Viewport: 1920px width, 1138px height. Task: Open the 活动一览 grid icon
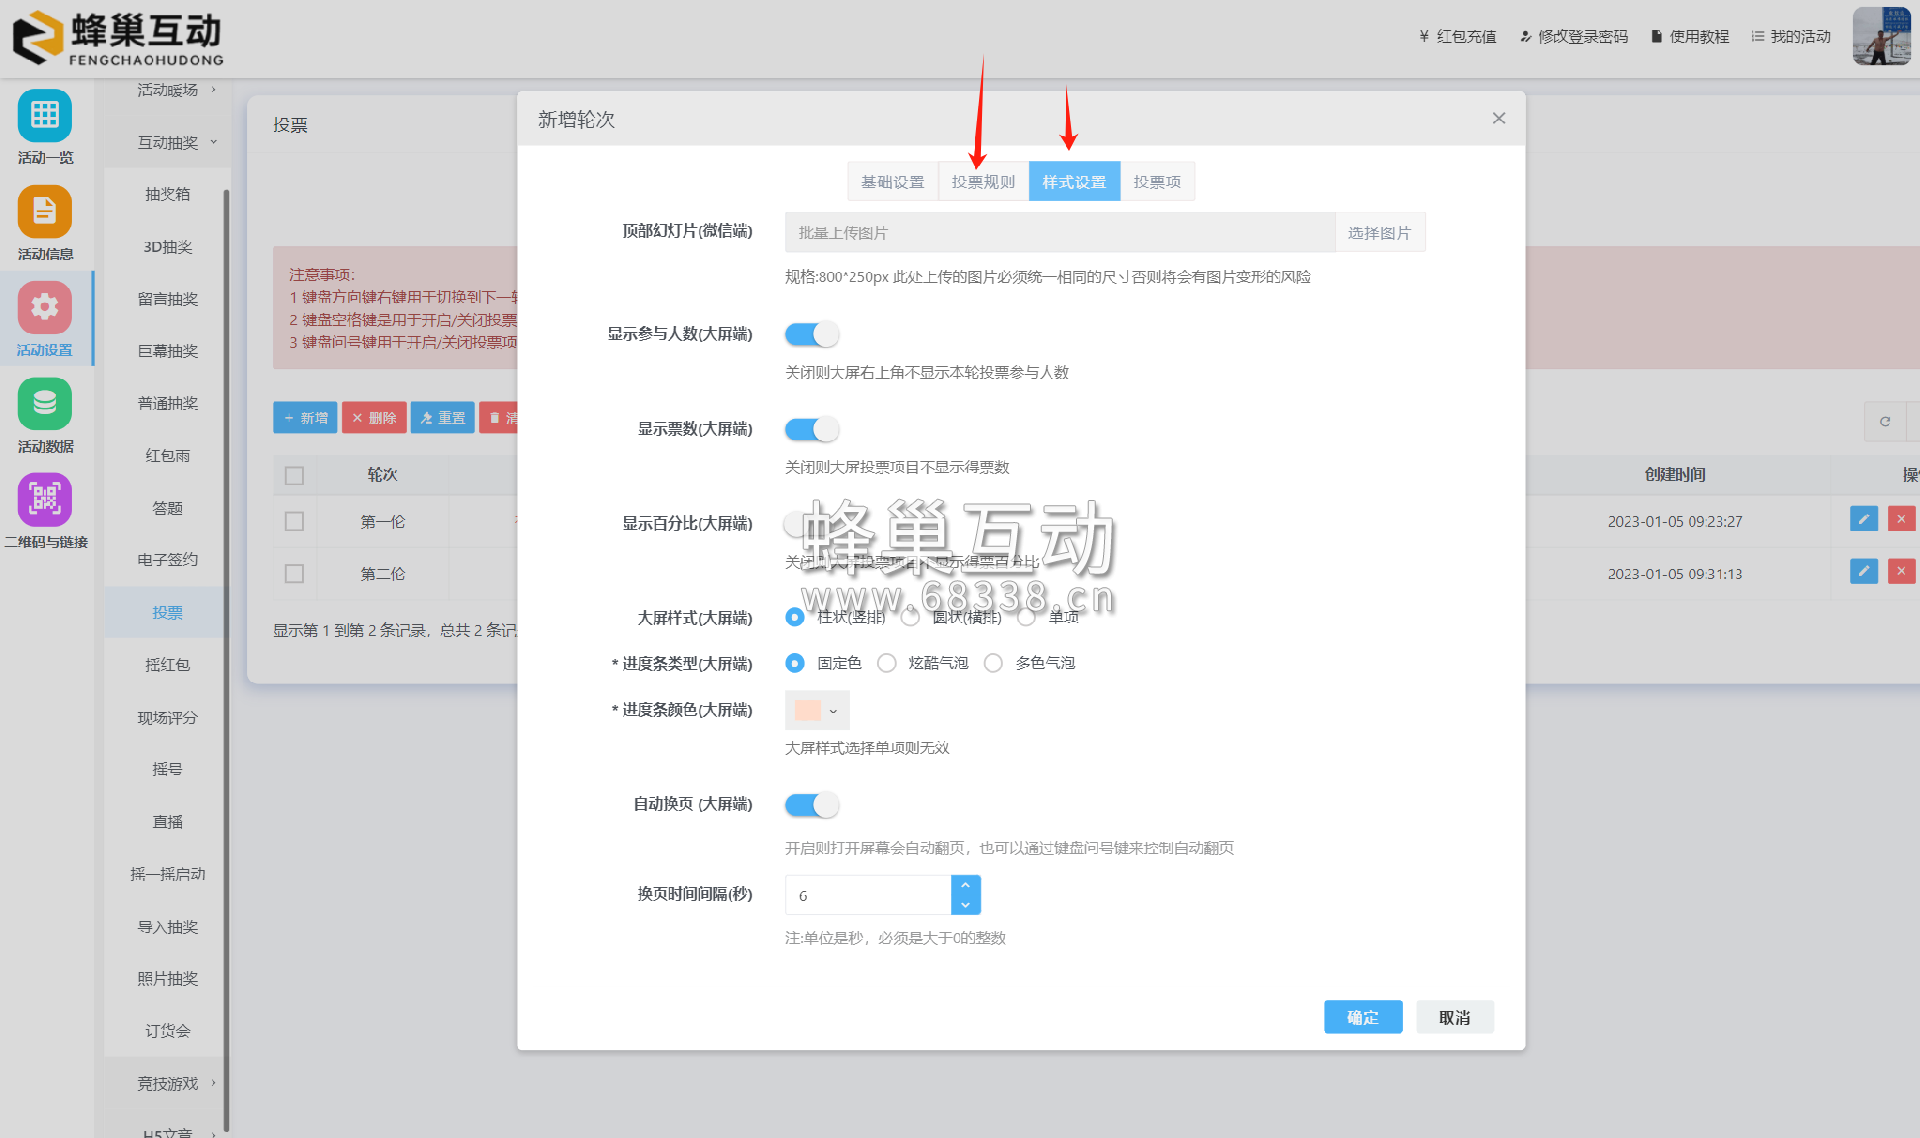tap(44, 115)
